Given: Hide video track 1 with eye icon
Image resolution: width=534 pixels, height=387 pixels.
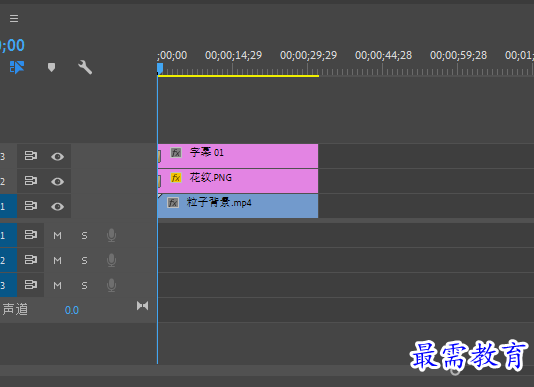Looking at the screenshot, I should tap(57, 206).
